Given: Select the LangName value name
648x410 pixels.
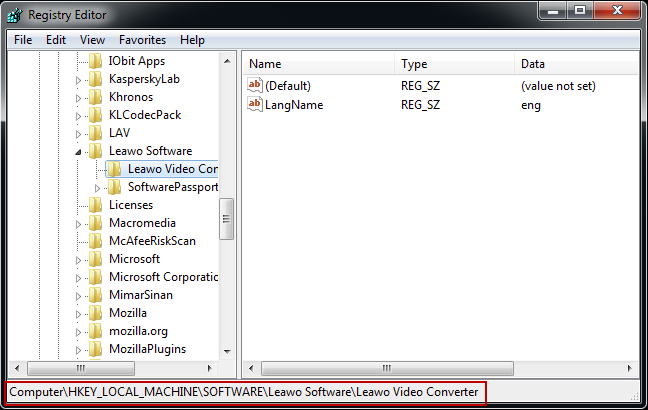Looking at the screenshot, I should pos(294,105).
